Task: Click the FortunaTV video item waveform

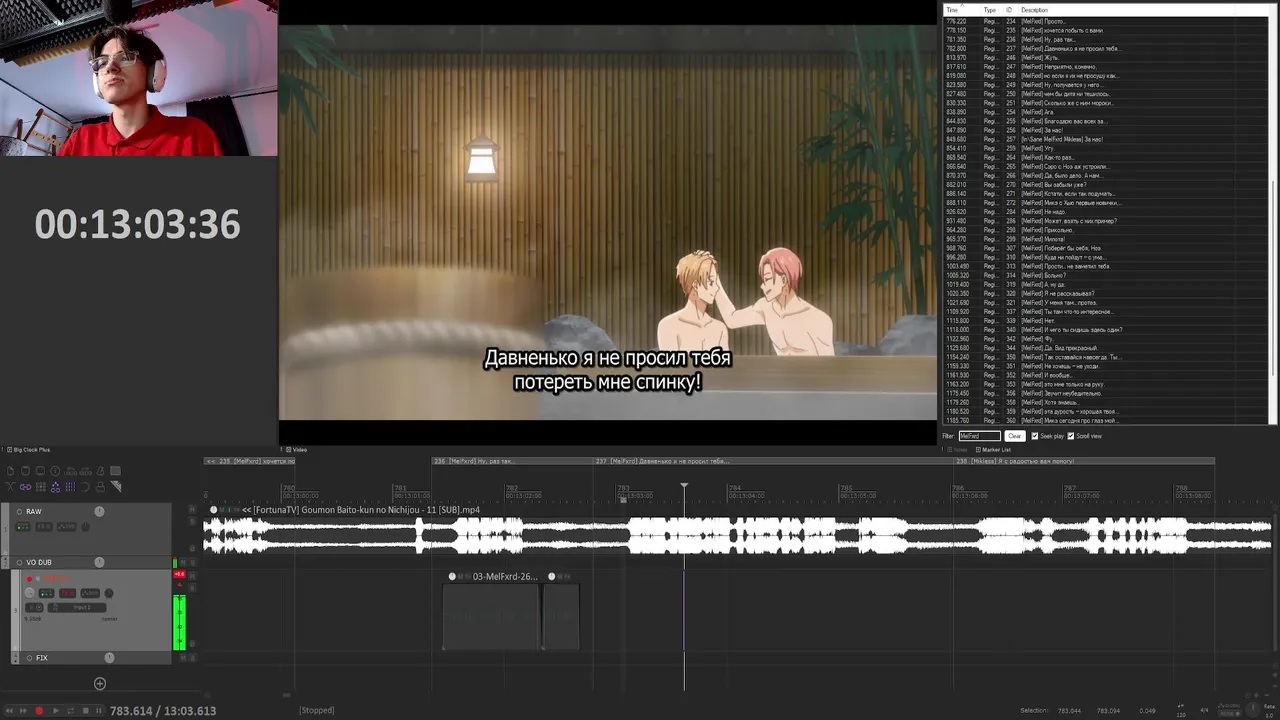Action: tap(738, 536)
